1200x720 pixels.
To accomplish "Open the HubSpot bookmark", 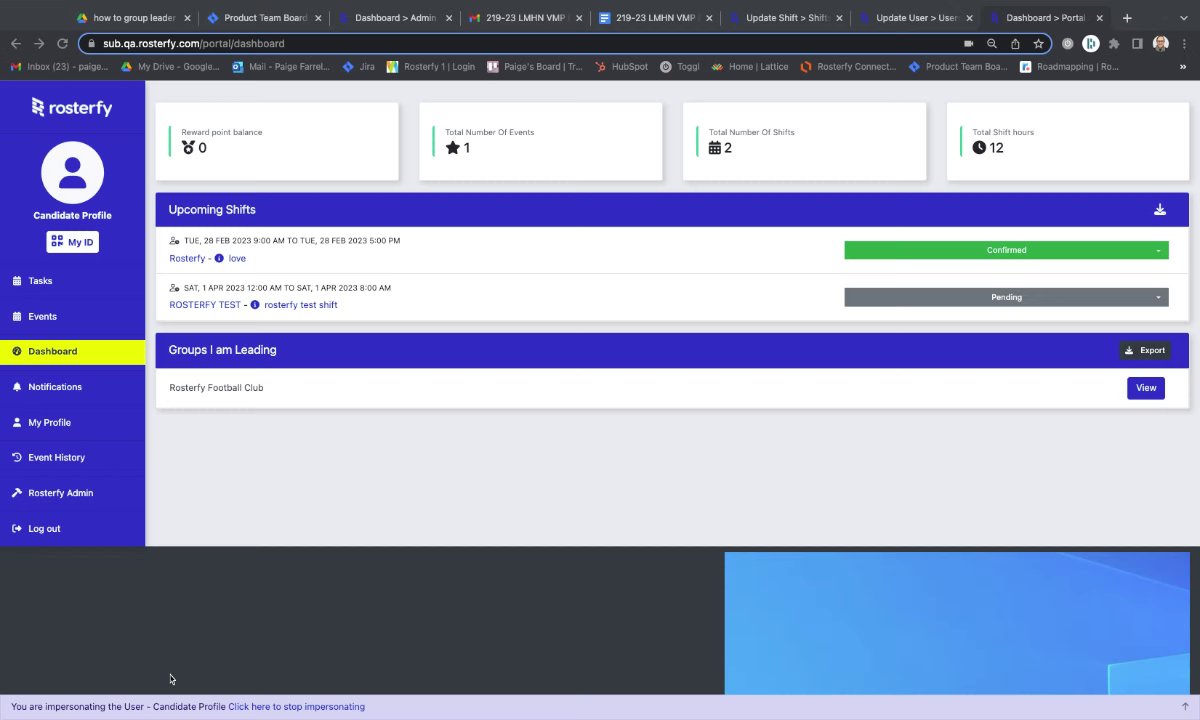I will (x=621, y=67).
